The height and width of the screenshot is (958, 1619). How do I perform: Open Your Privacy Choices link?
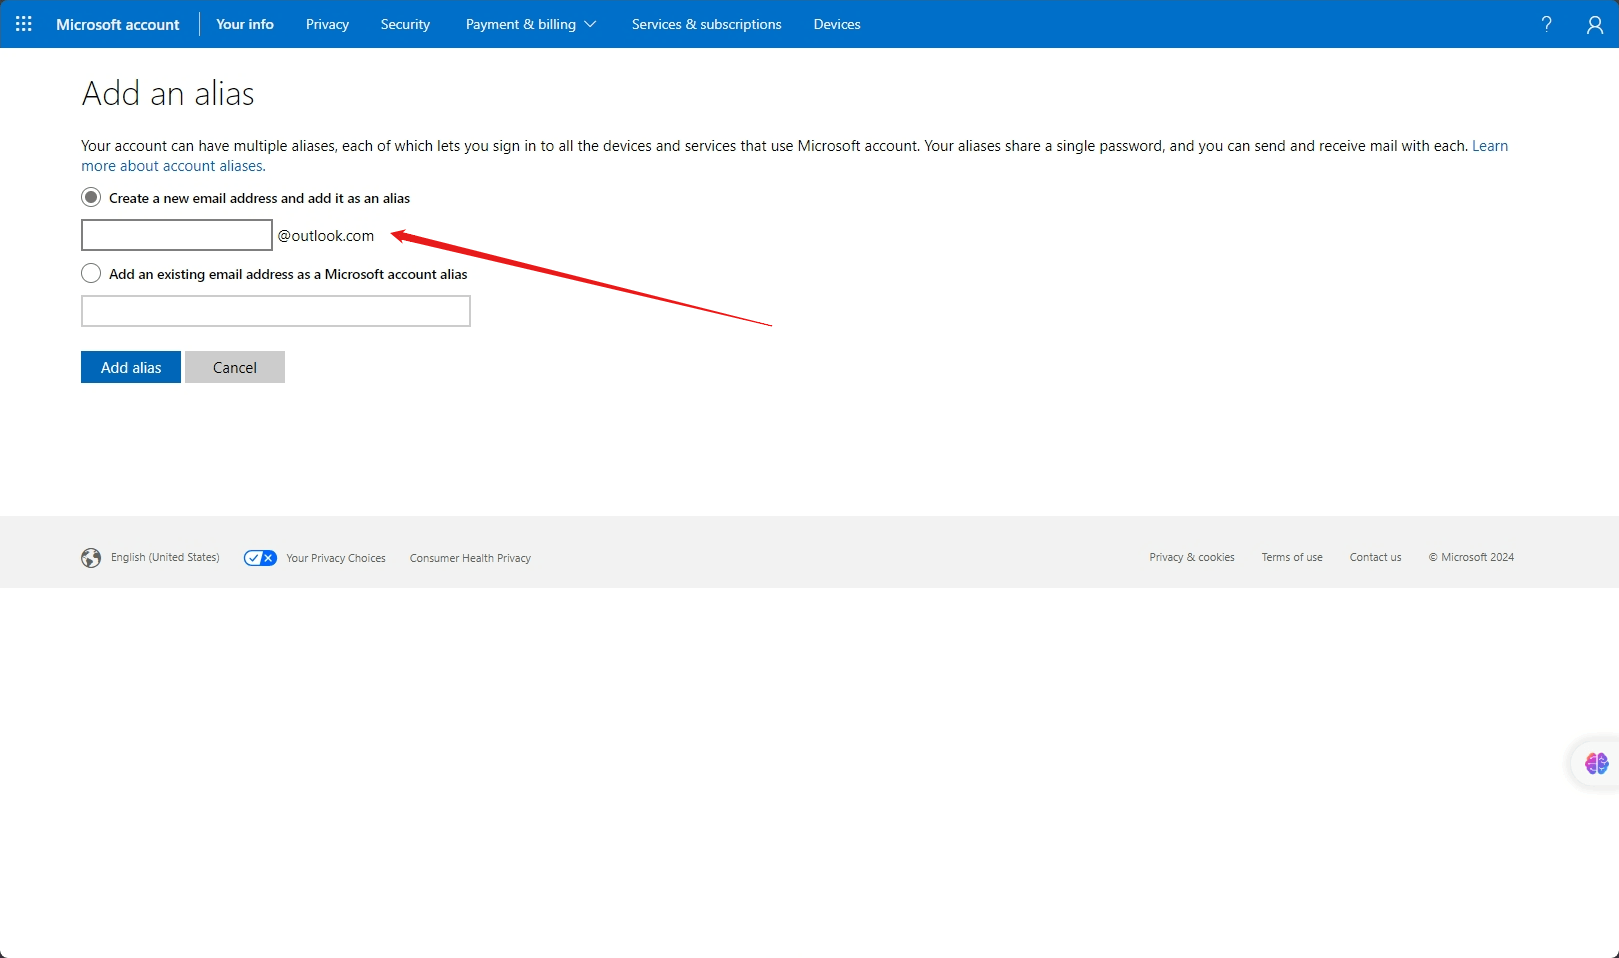[336, 558]
